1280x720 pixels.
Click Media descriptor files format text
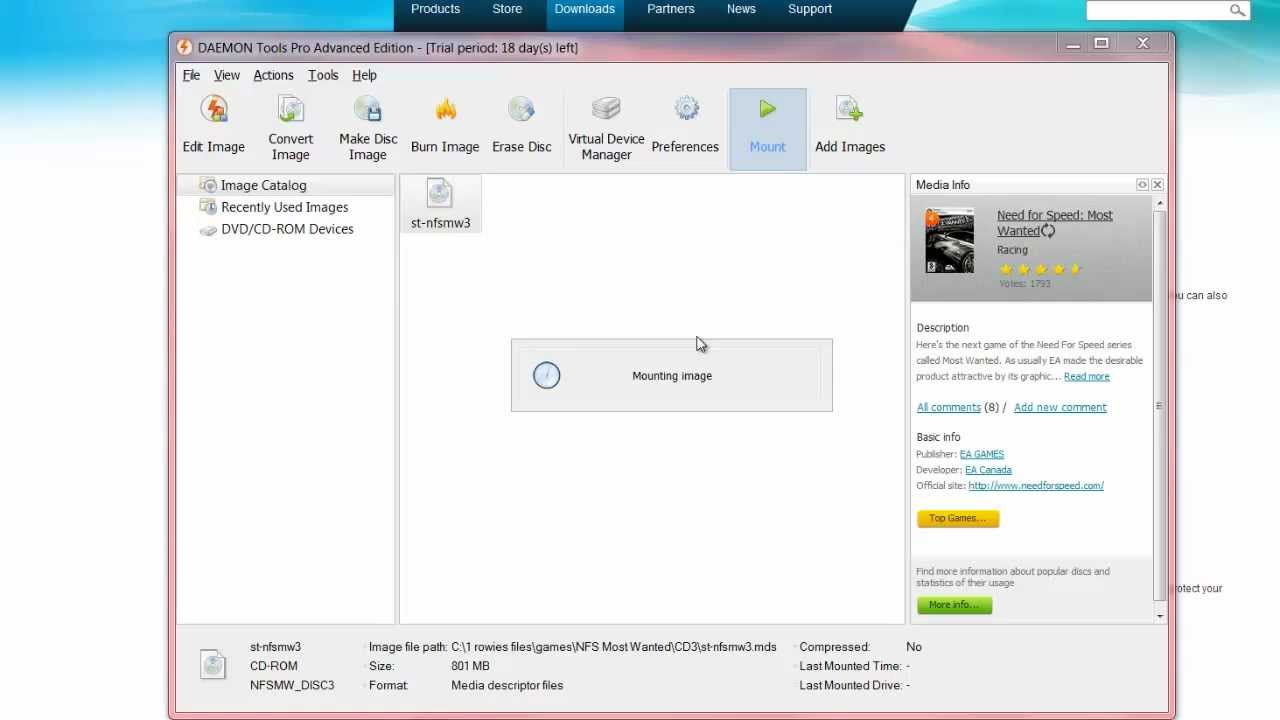coord(507,685)
